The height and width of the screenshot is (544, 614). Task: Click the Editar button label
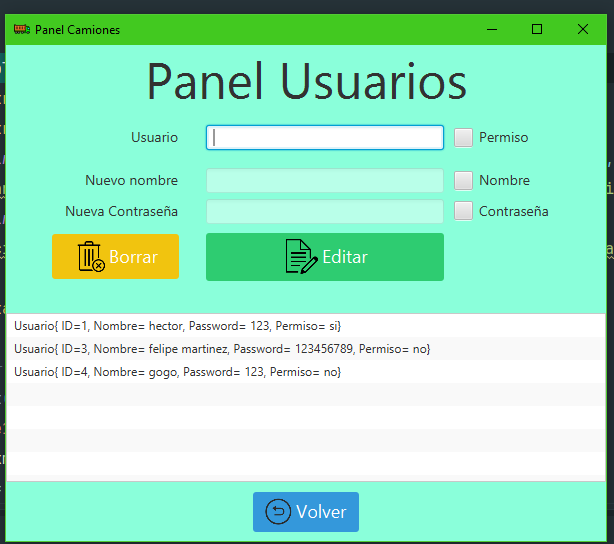coord(345,257)
